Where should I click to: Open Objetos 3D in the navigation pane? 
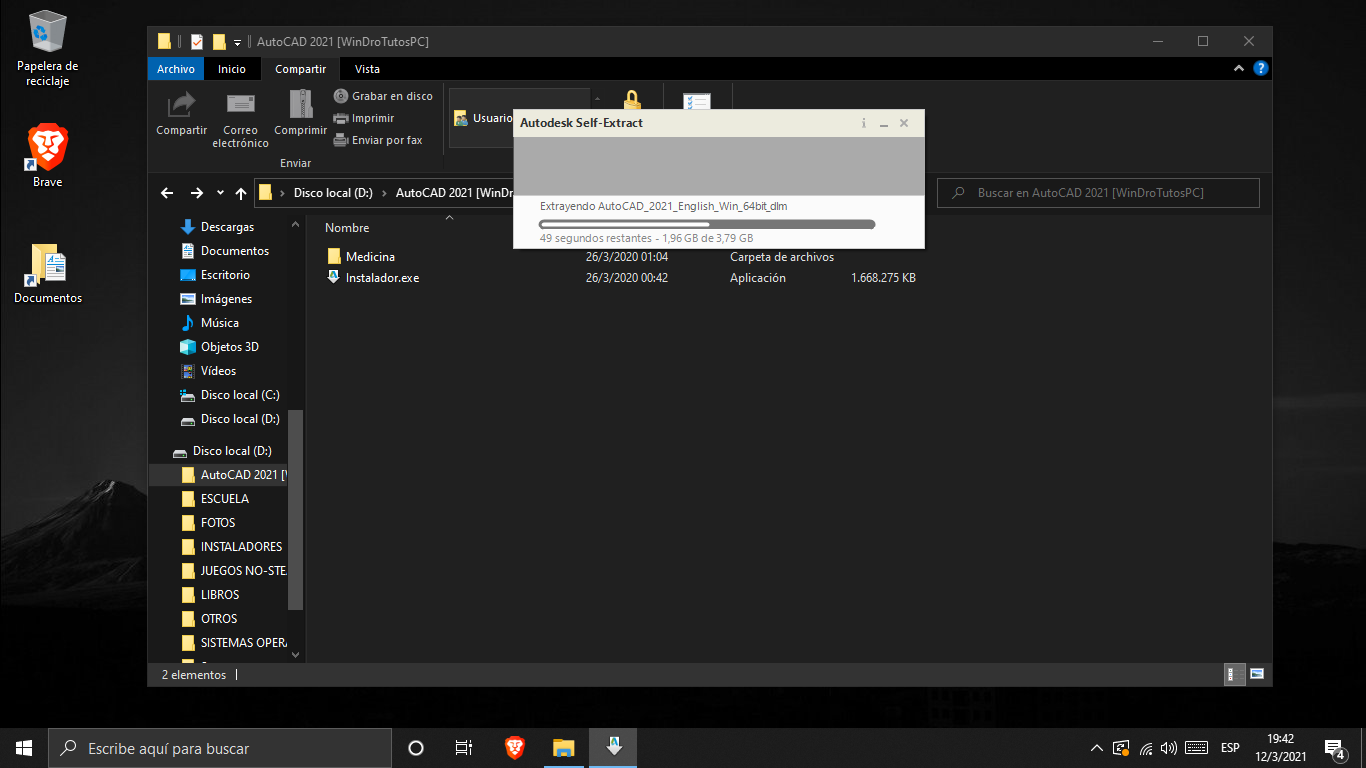point(229,347)
